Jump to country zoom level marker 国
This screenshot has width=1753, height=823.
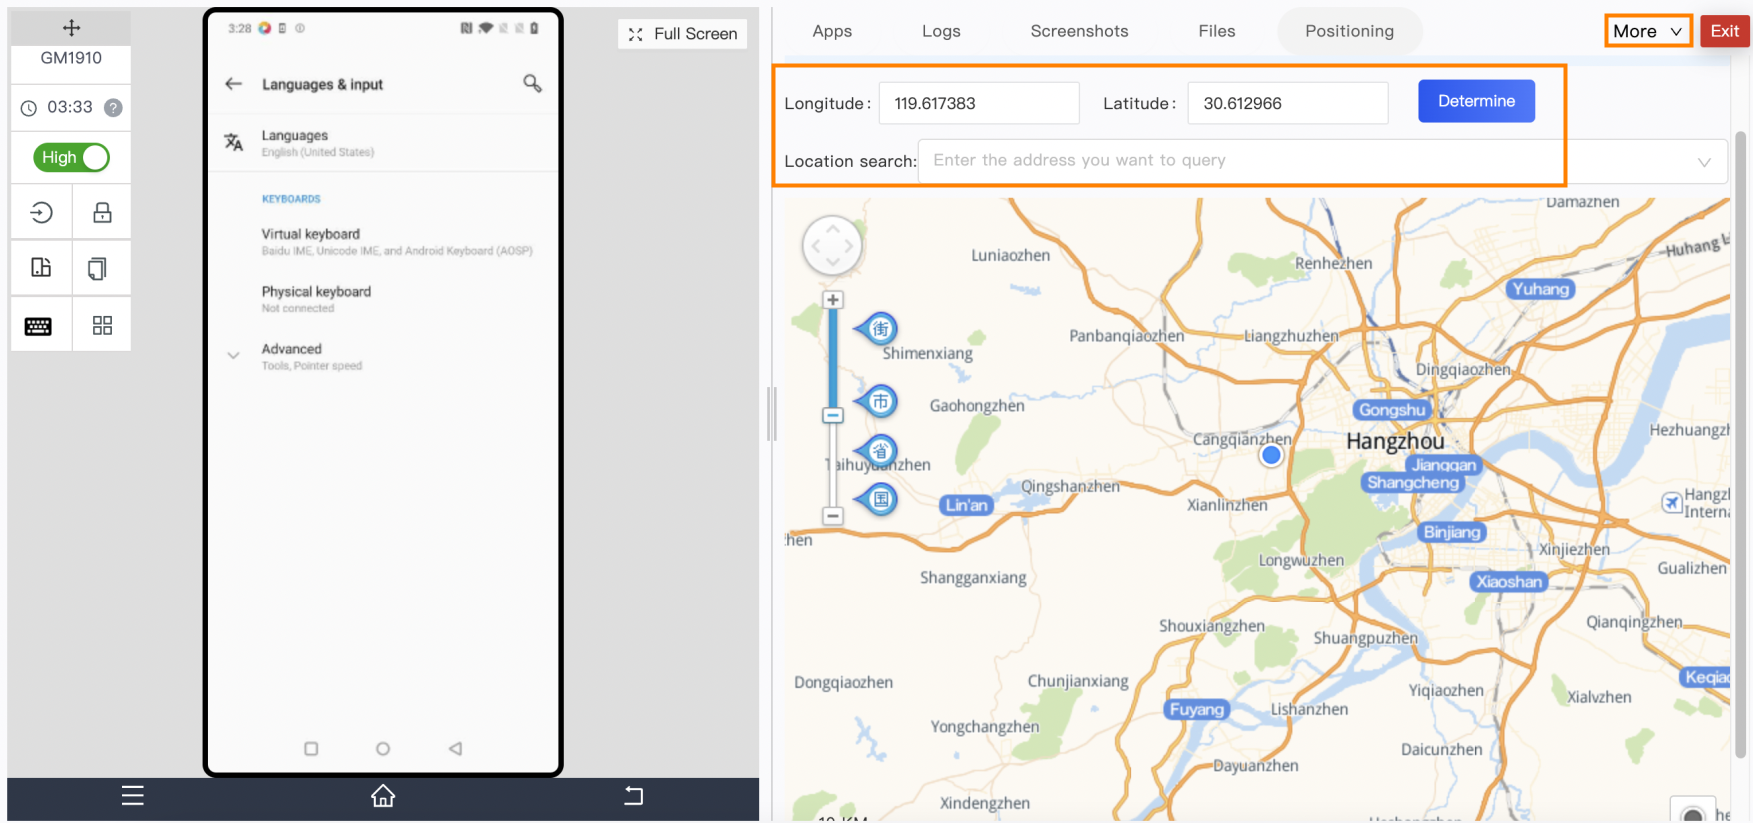click(876, 499)
